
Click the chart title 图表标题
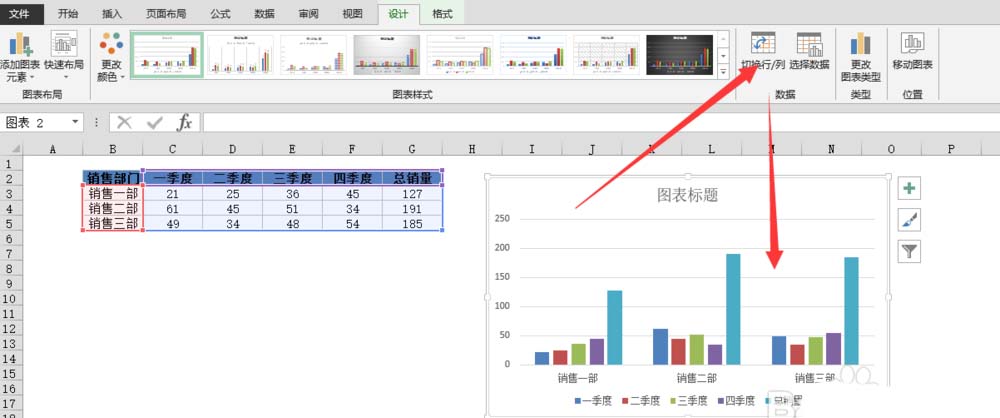click(688, 195)
